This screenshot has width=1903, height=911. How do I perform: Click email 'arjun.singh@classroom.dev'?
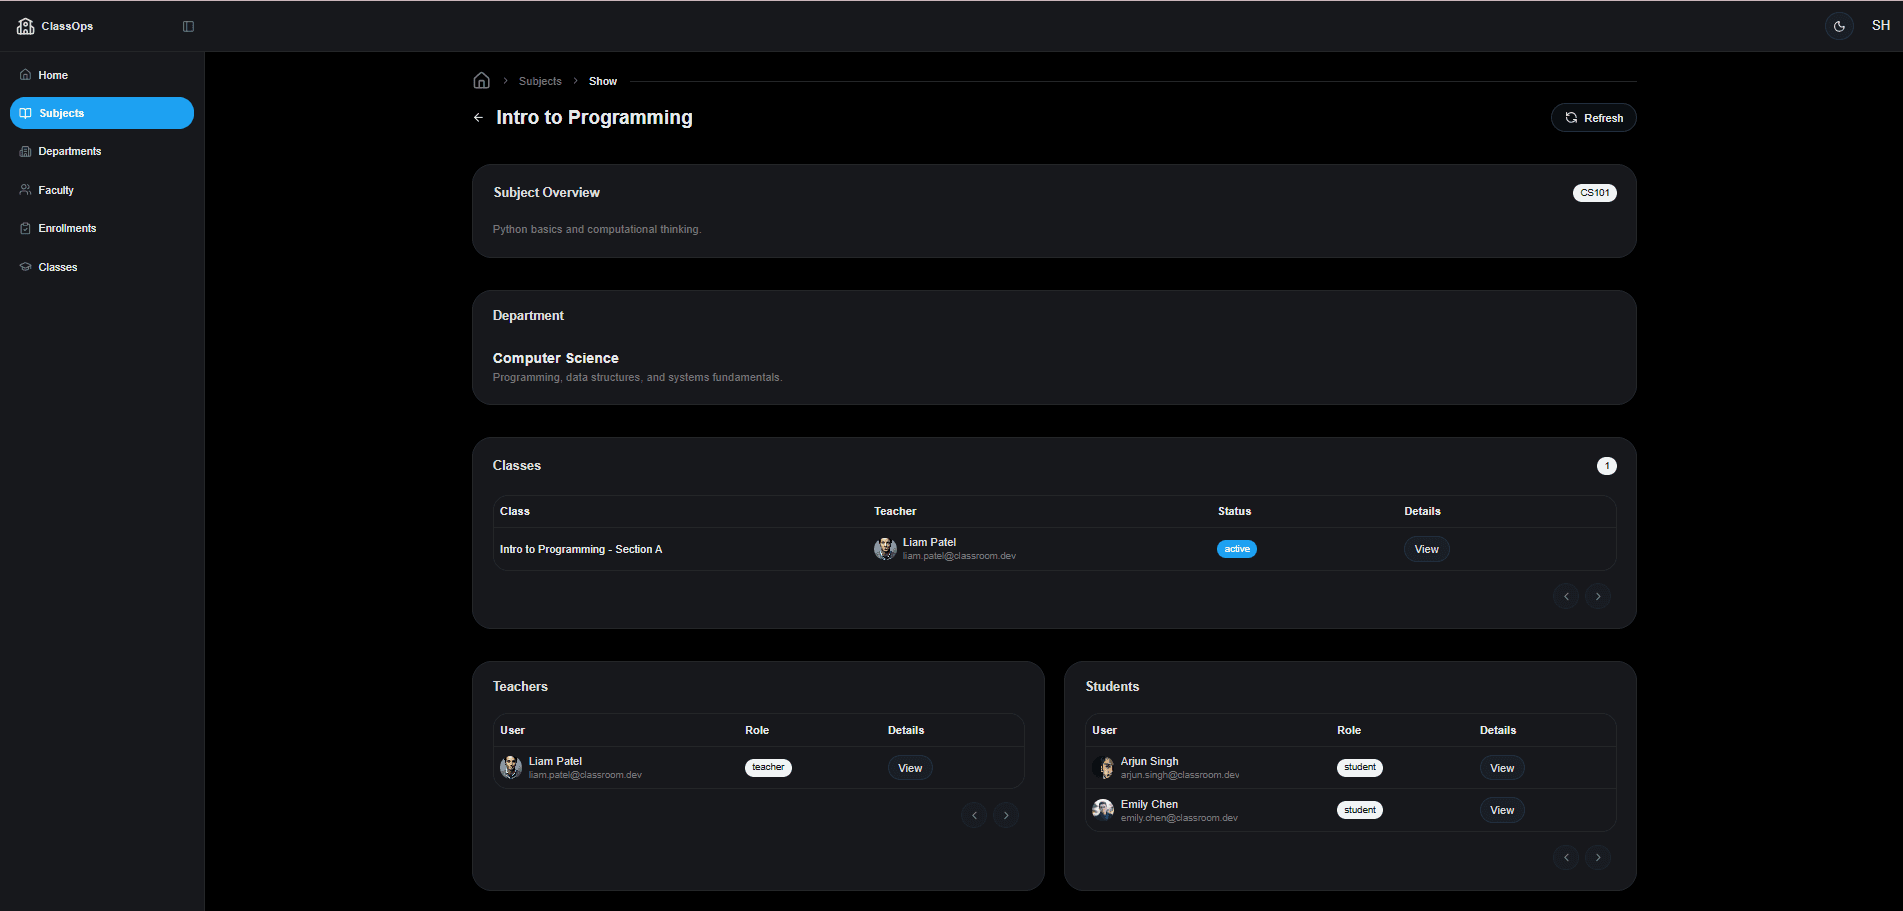click(1180, 775)
